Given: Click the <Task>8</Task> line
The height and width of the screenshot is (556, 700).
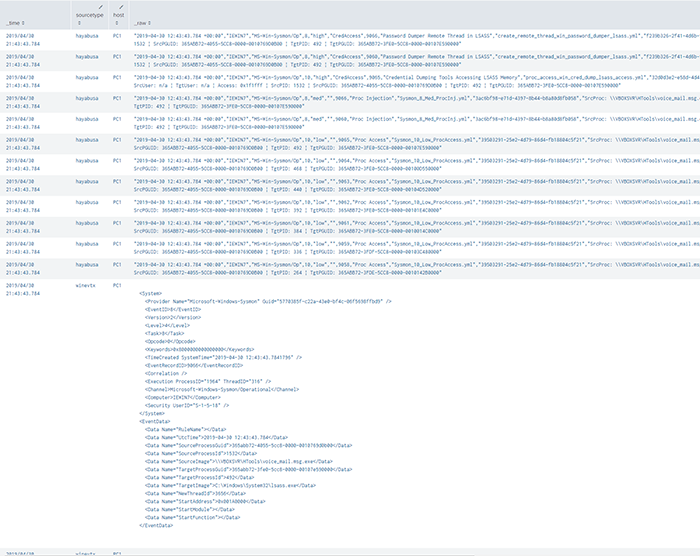Looking at the screenshot, I should (164, 334).
